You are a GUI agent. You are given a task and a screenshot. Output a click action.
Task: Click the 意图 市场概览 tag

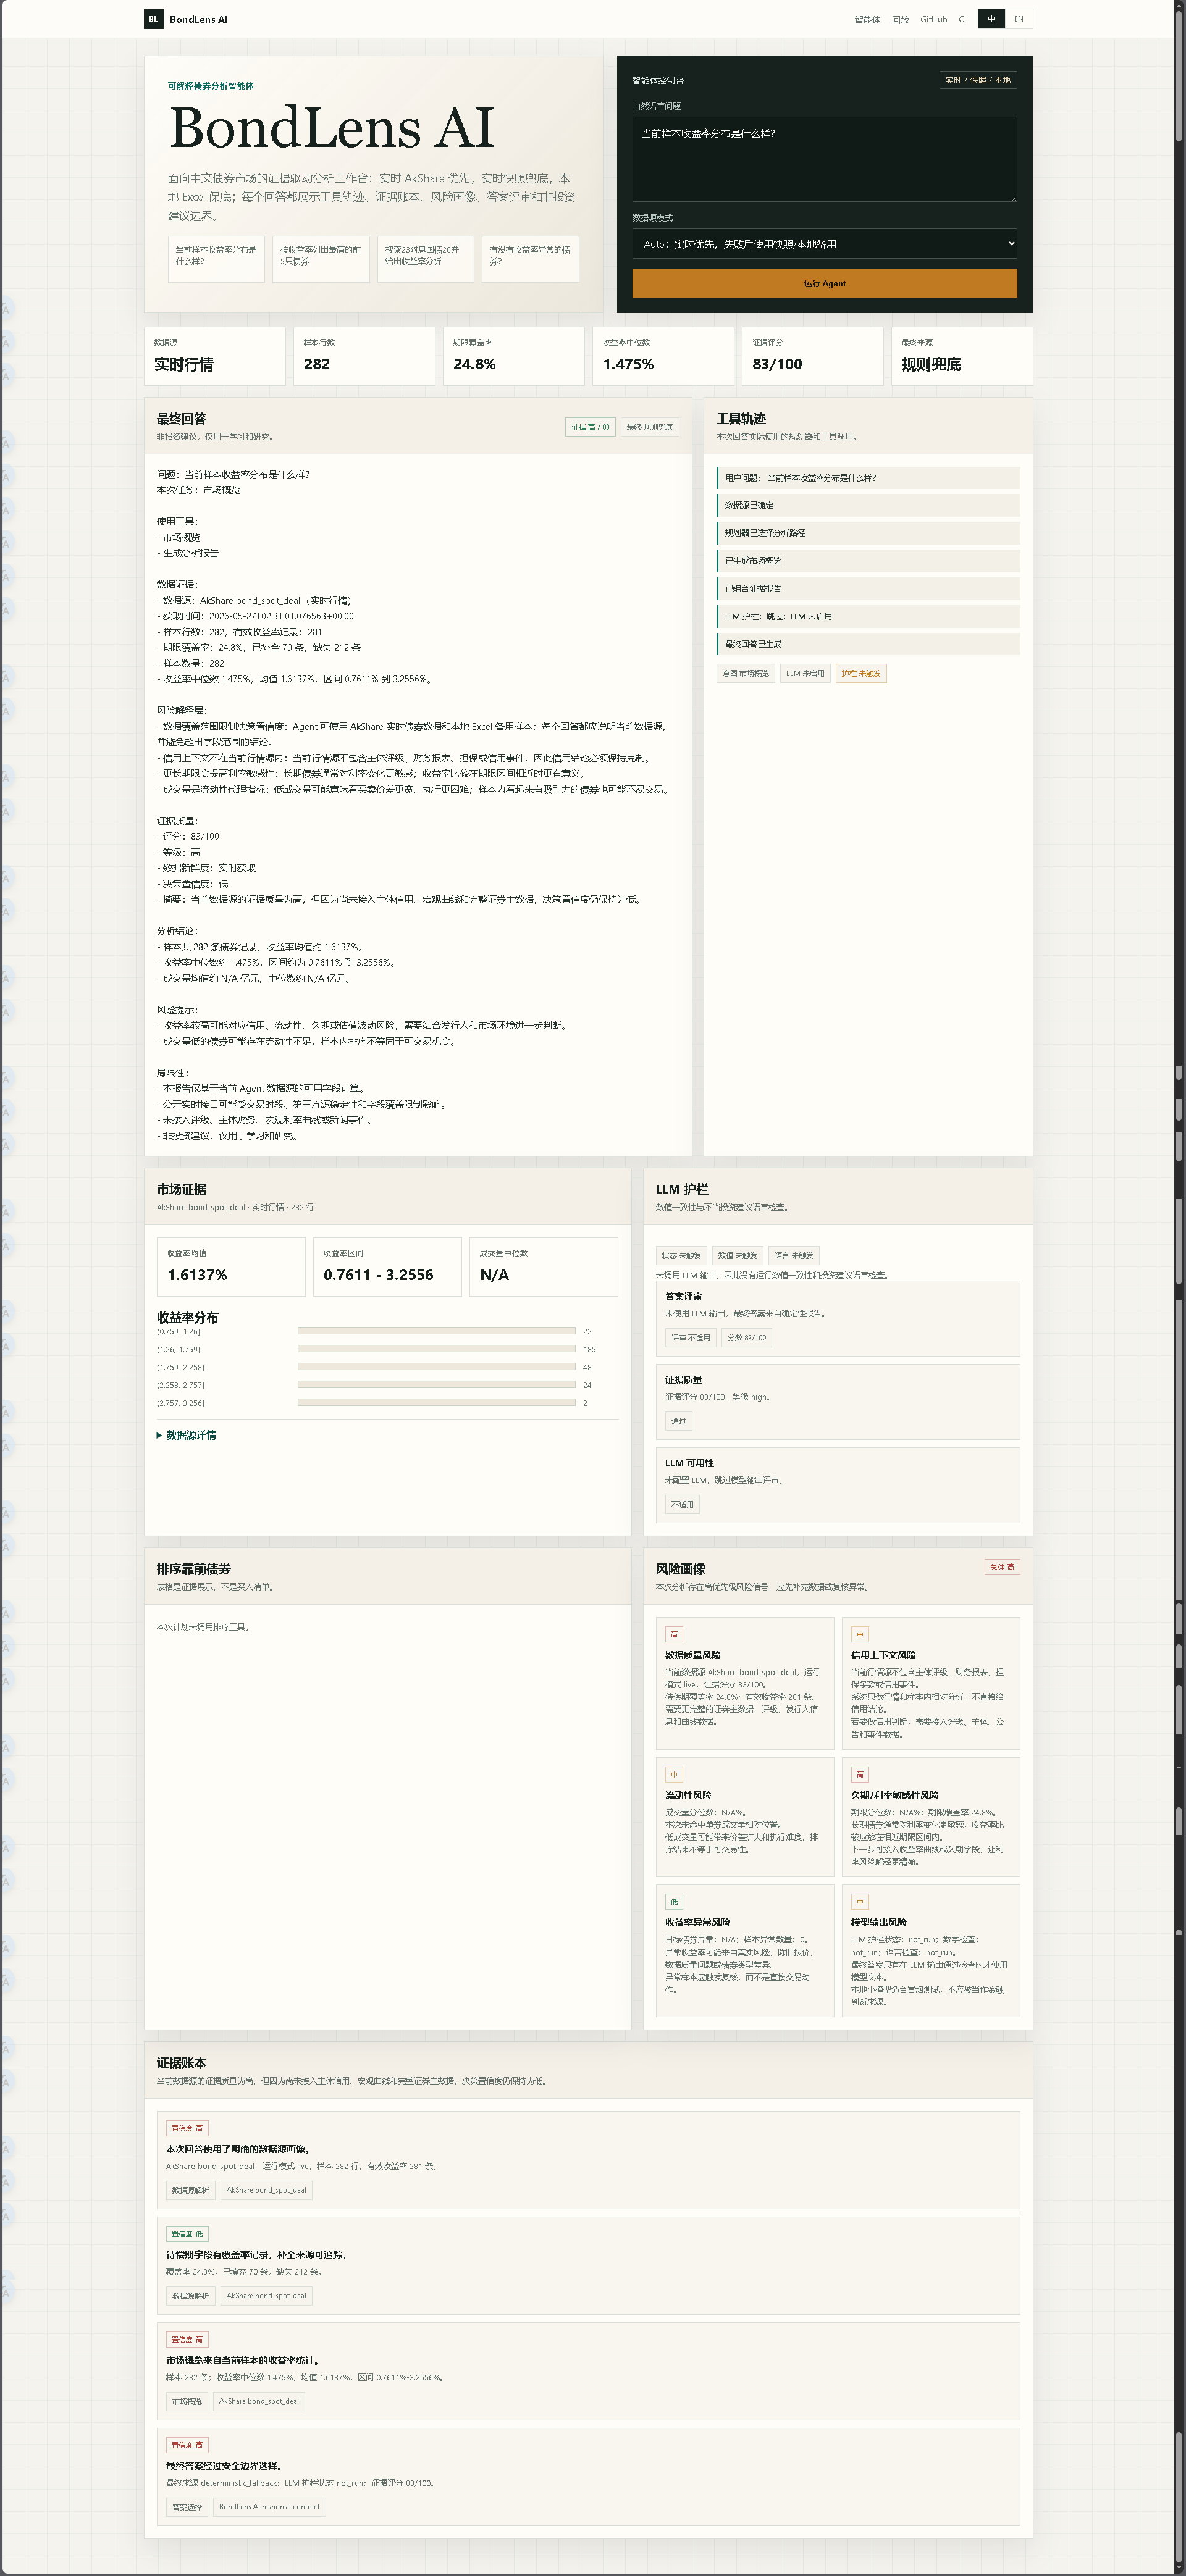[746, 673]
